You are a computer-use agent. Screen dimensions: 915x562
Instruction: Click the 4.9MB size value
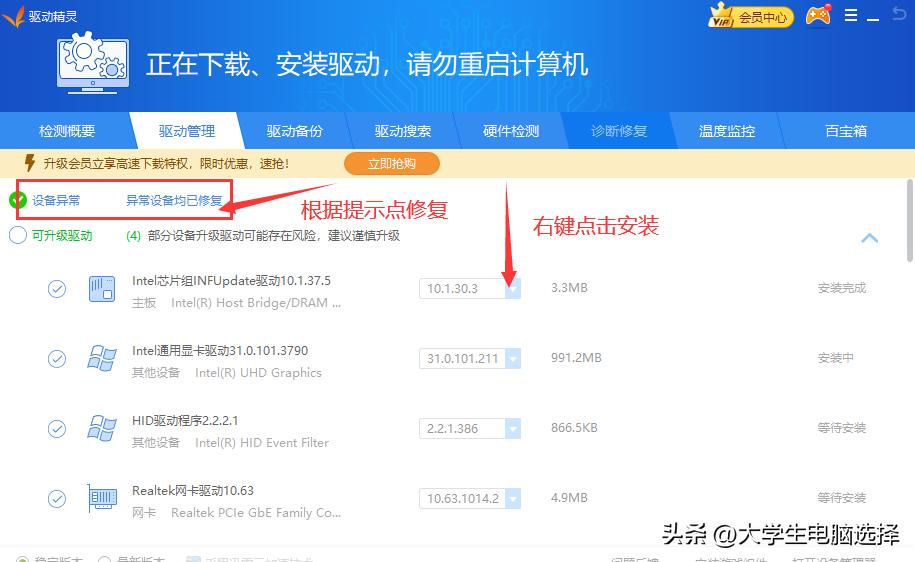569,498
